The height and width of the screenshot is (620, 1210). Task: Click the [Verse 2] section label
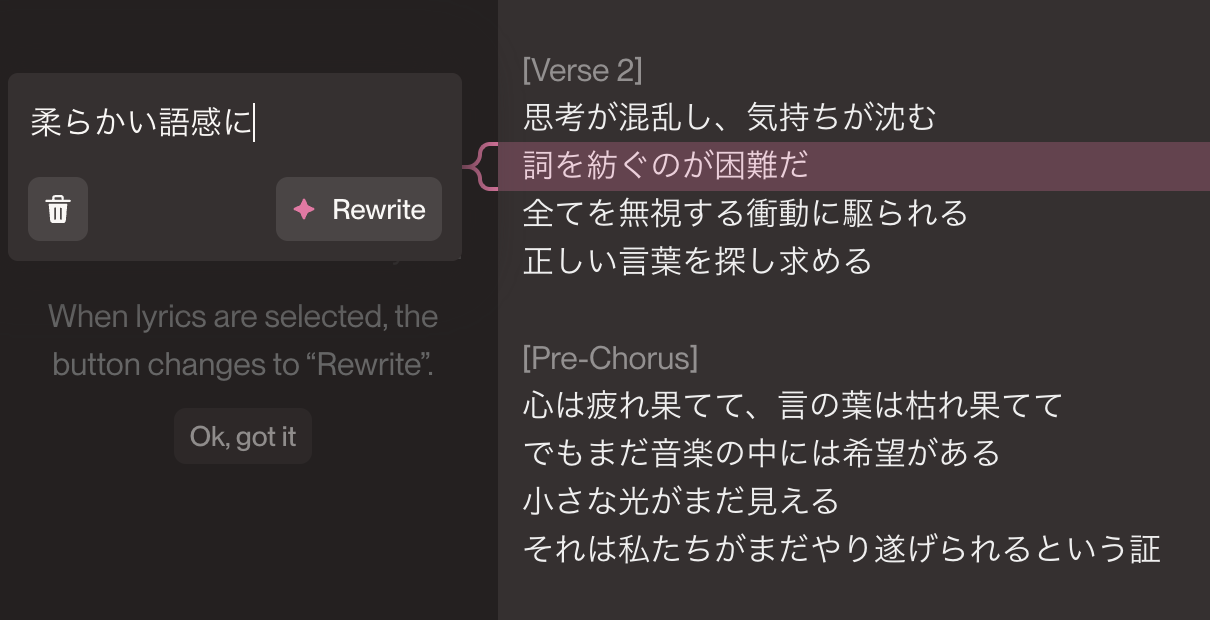[582, 70]
